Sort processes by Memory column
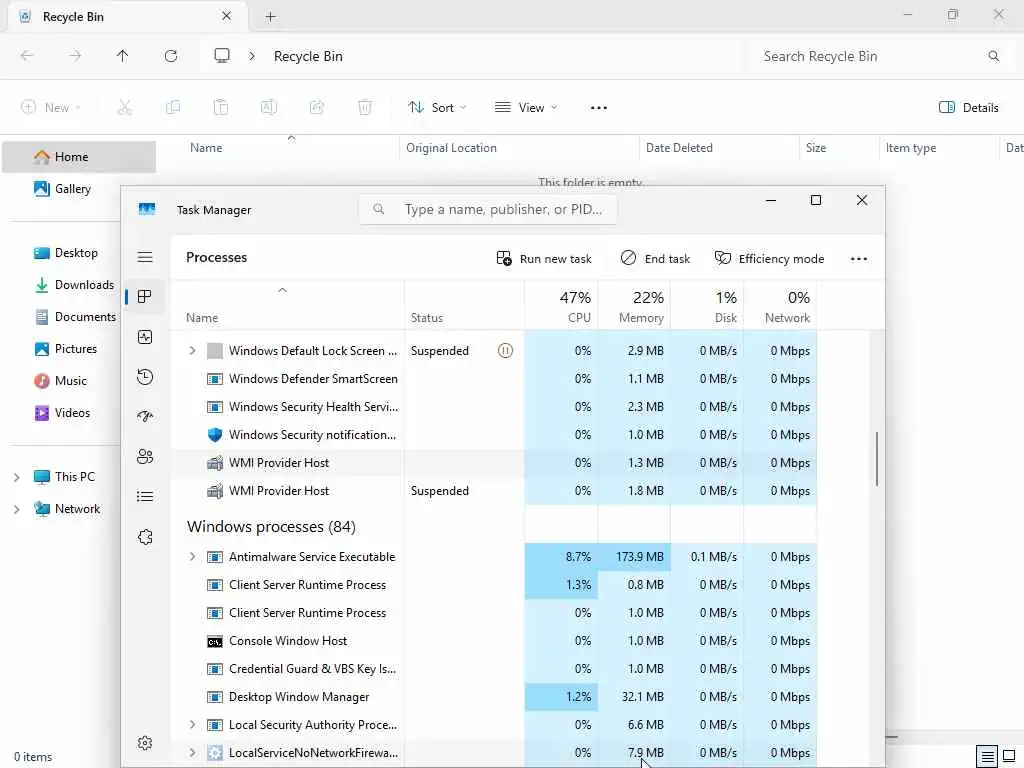The image size is (1024, 768). 634,306
